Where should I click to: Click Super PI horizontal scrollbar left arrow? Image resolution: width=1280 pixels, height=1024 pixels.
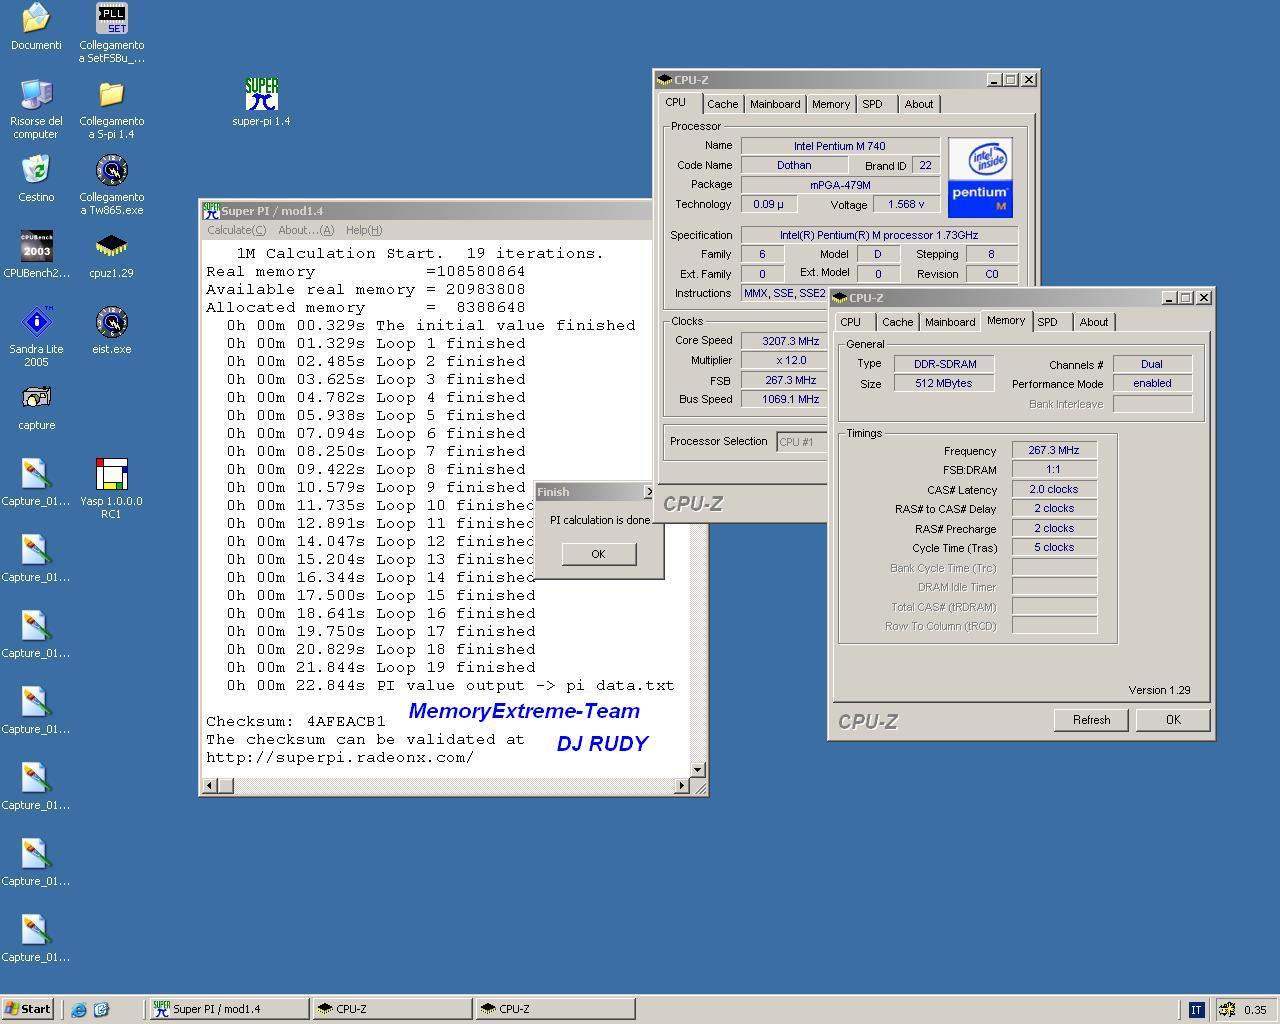tap(209, 786)
